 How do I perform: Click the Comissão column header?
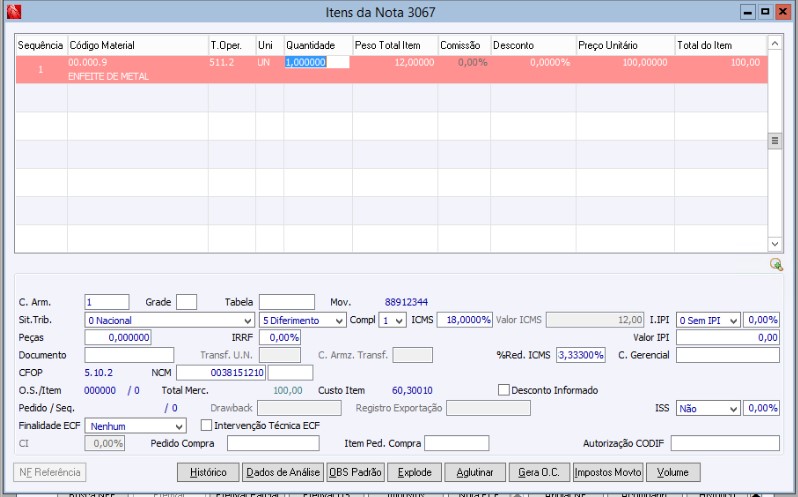coord(464,45)
